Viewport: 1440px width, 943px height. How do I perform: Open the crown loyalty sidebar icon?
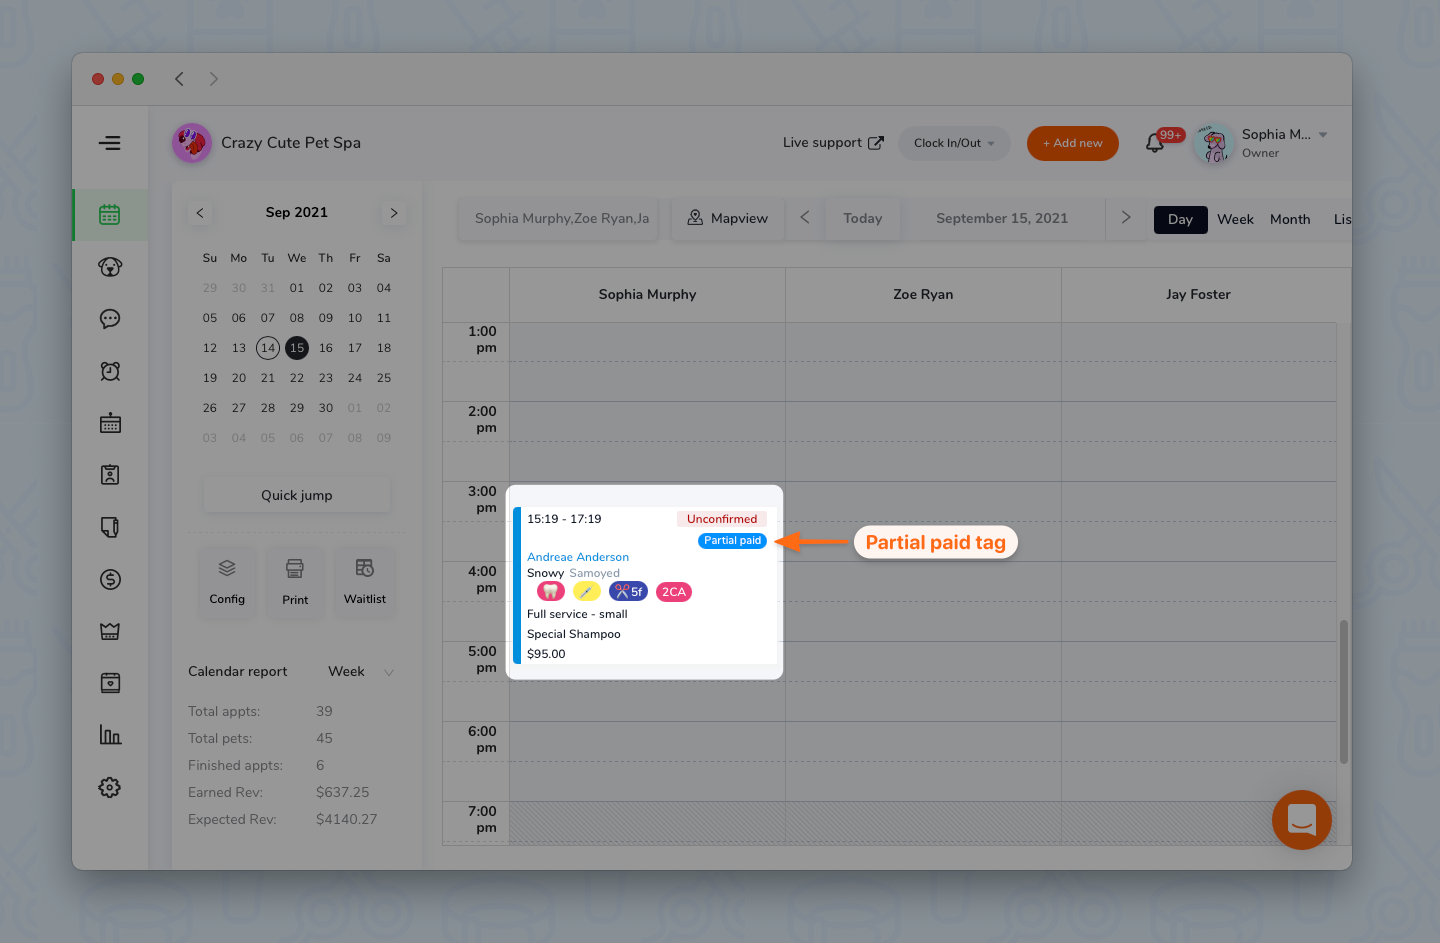point(110,631)
